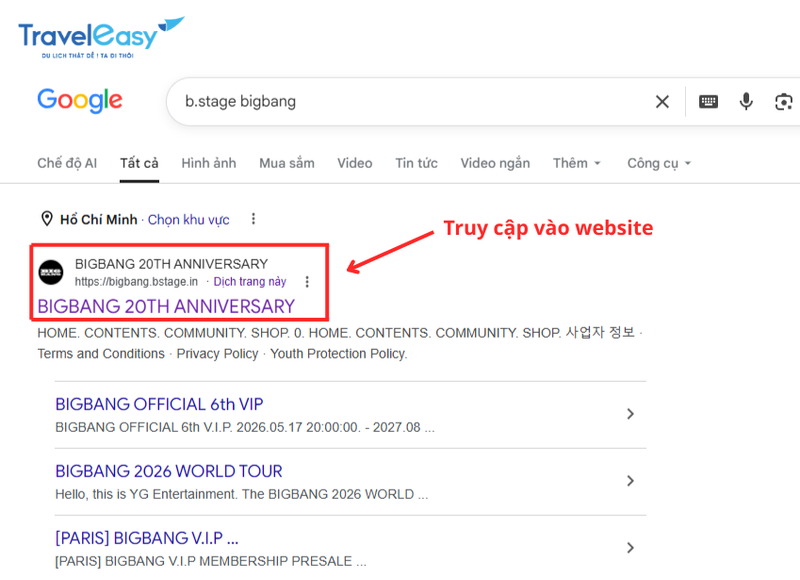The width and height of the screenshot is (800, 580).
Task: Open the options dots beside Dịch trang này
Action: 307,282
